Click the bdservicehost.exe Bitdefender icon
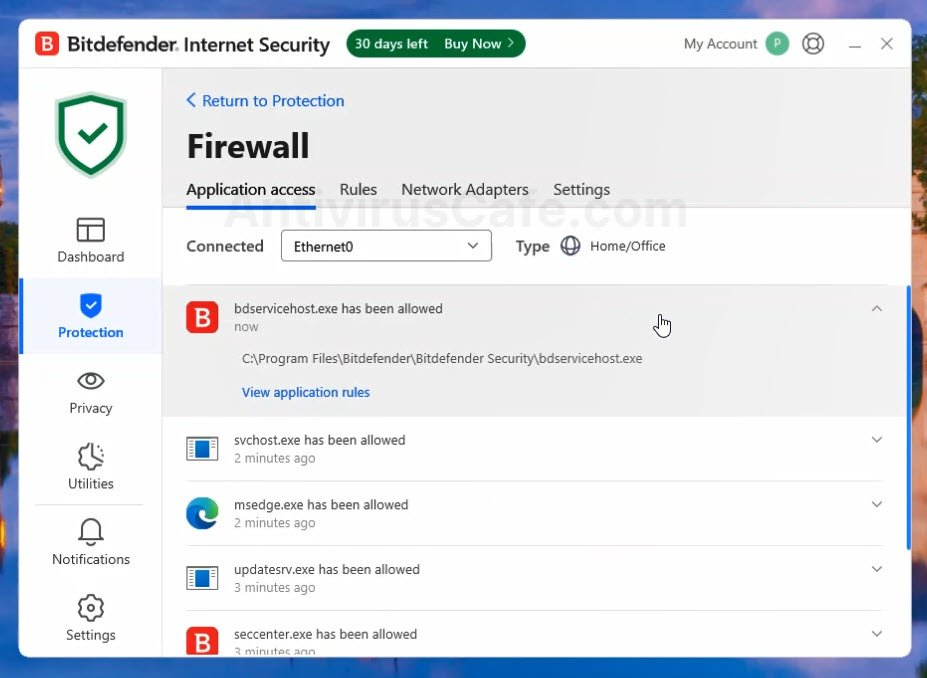 tap(202, 317)
